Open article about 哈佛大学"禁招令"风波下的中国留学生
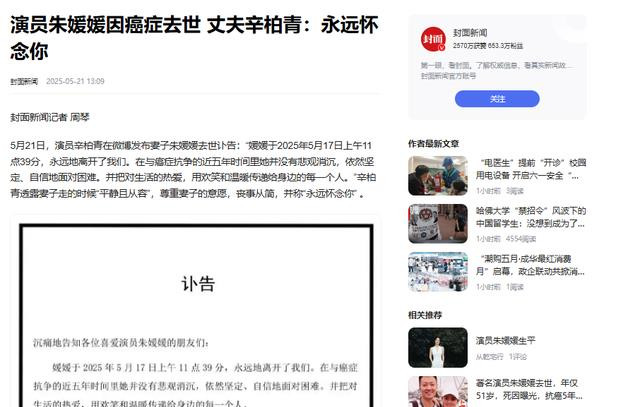The image size is (640, 407). (531, 217)
